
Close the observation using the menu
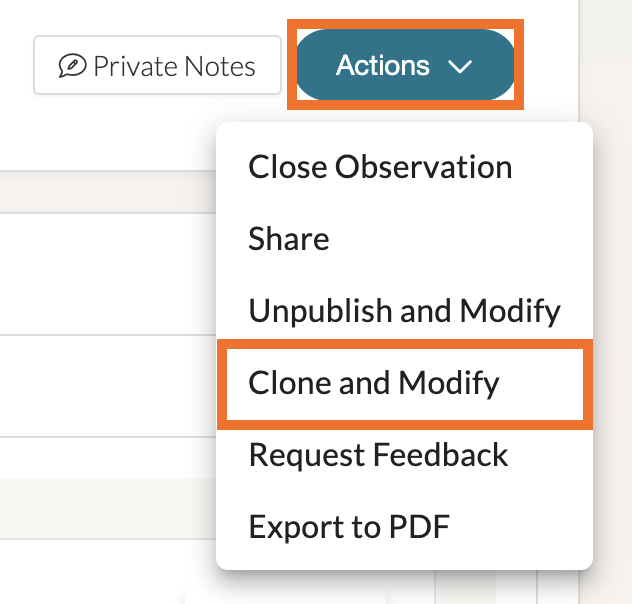[380, 167]
